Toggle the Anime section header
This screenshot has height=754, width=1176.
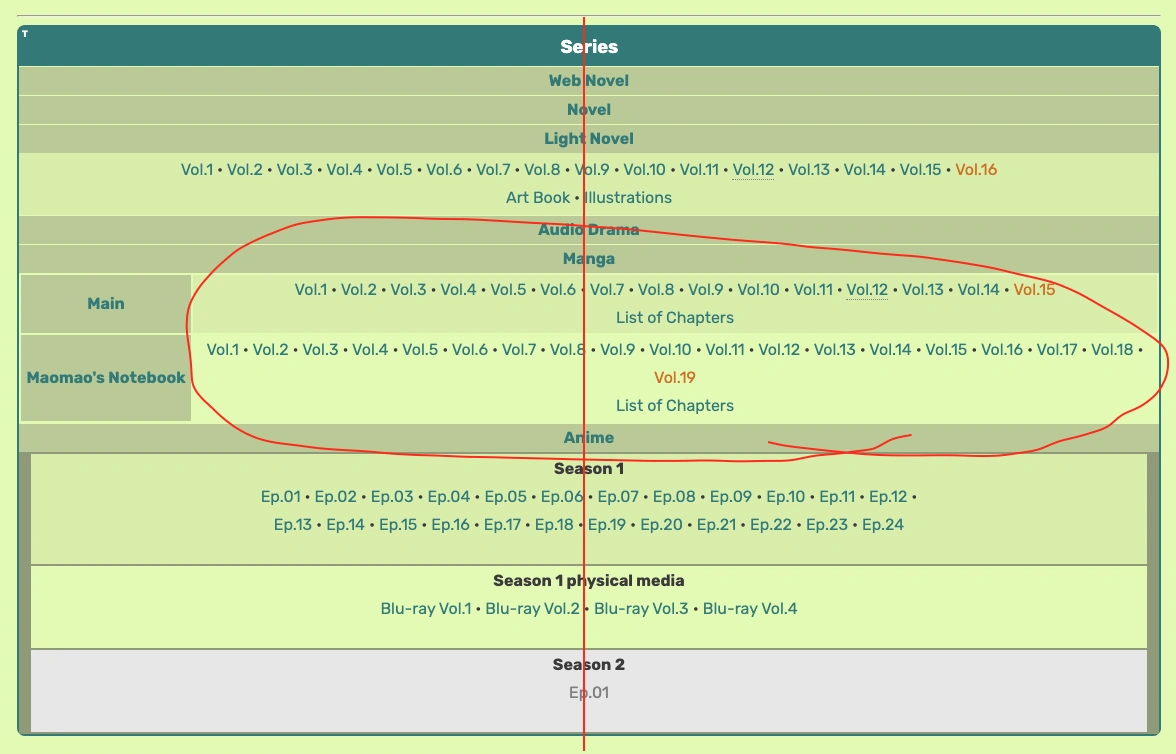click(x=589, y=437)
